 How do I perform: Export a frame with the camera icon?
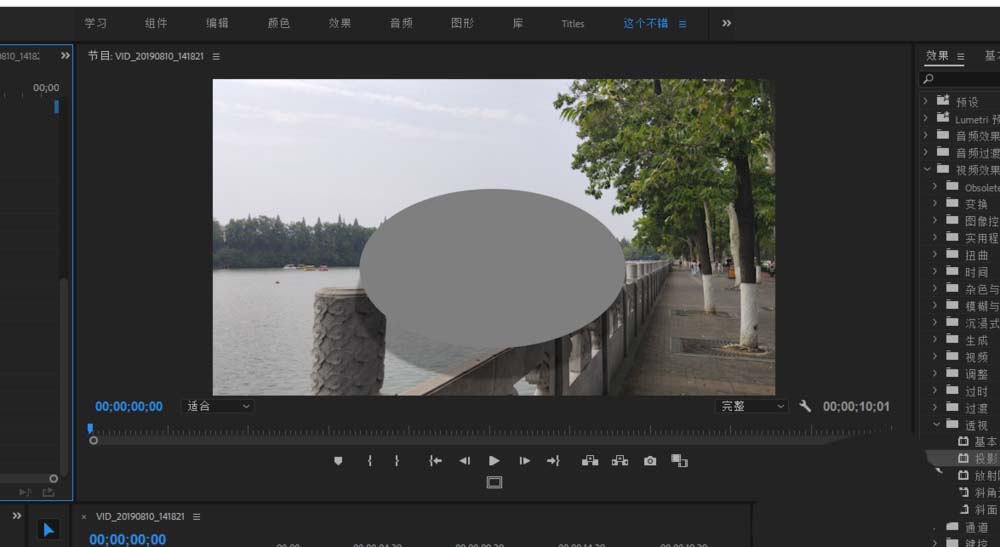(650, 461)
